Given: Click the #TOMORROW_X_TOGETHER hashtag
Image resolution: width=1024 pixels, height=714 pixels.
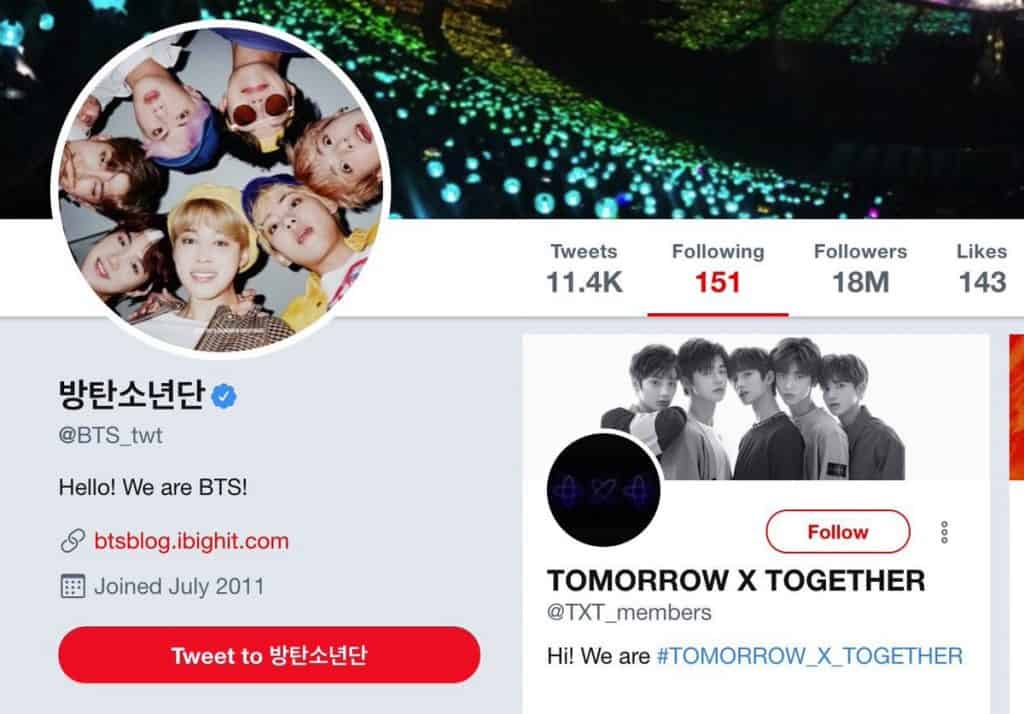Looking at the screenshot, I should pyautogui.click(x=810, y=656).
